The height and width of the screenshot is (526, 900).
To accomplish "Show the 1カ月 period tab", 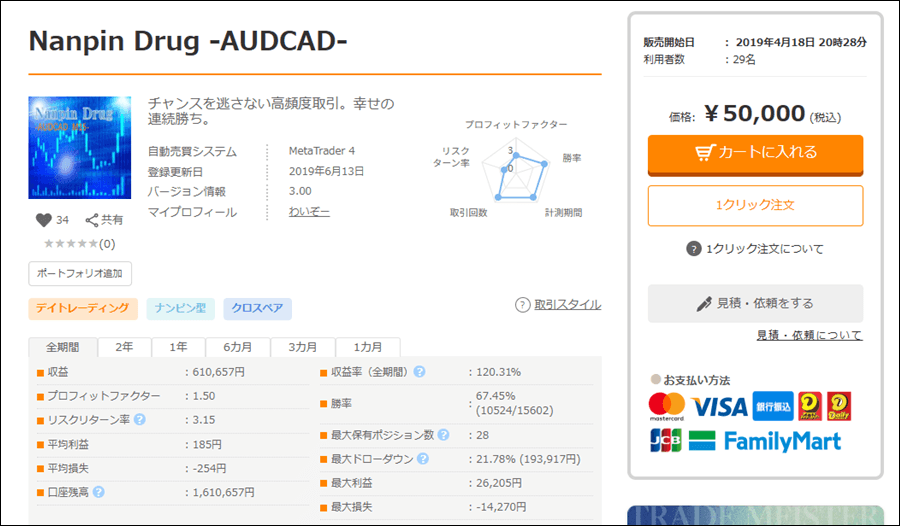I will coord(367,347).
